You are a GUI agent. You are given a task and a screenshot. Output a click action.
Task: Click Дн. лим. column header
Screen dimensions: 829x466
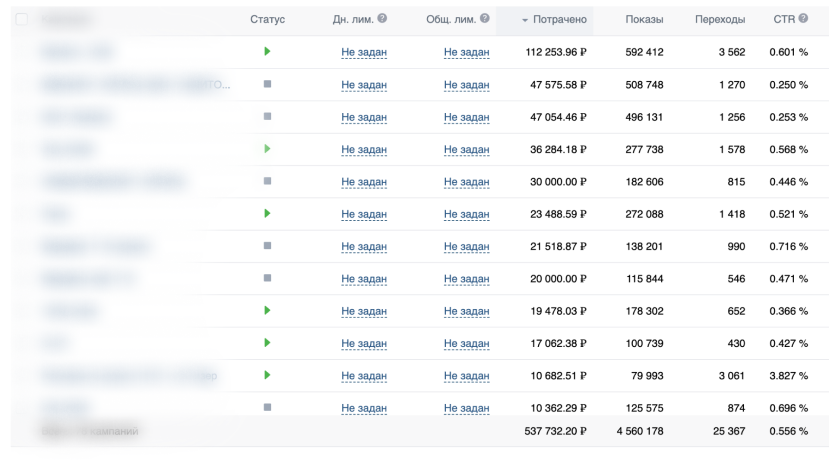click(353, 20)
